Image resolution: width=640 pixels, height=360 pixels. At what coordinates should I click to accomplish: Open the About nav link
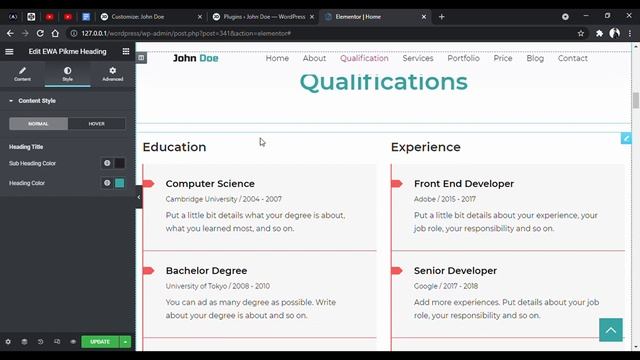pyautogui.click(x=314, y=58)
